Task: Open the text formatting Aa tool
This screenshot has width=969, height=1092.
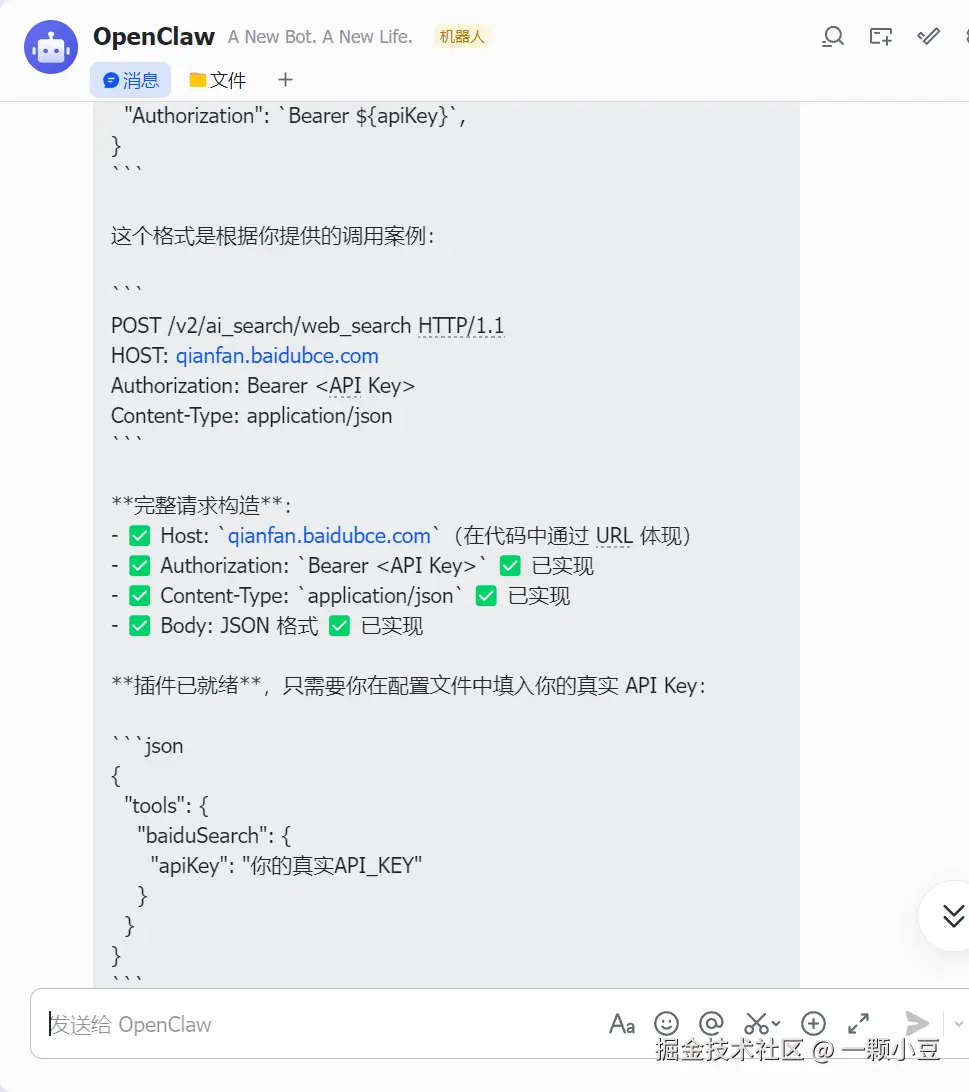Action: click(621, 1024)
